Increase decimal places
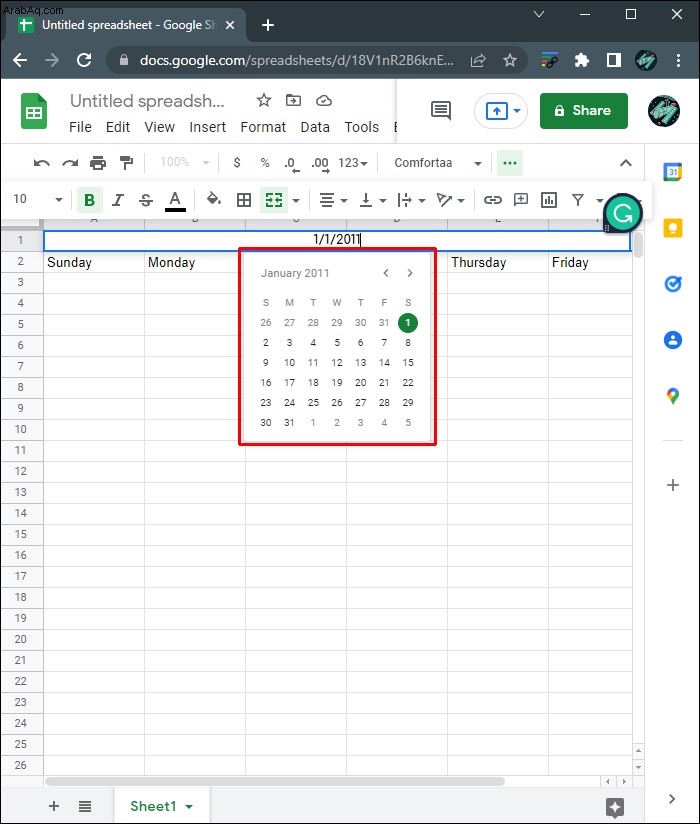700x824 pixels. pos(320,164)
